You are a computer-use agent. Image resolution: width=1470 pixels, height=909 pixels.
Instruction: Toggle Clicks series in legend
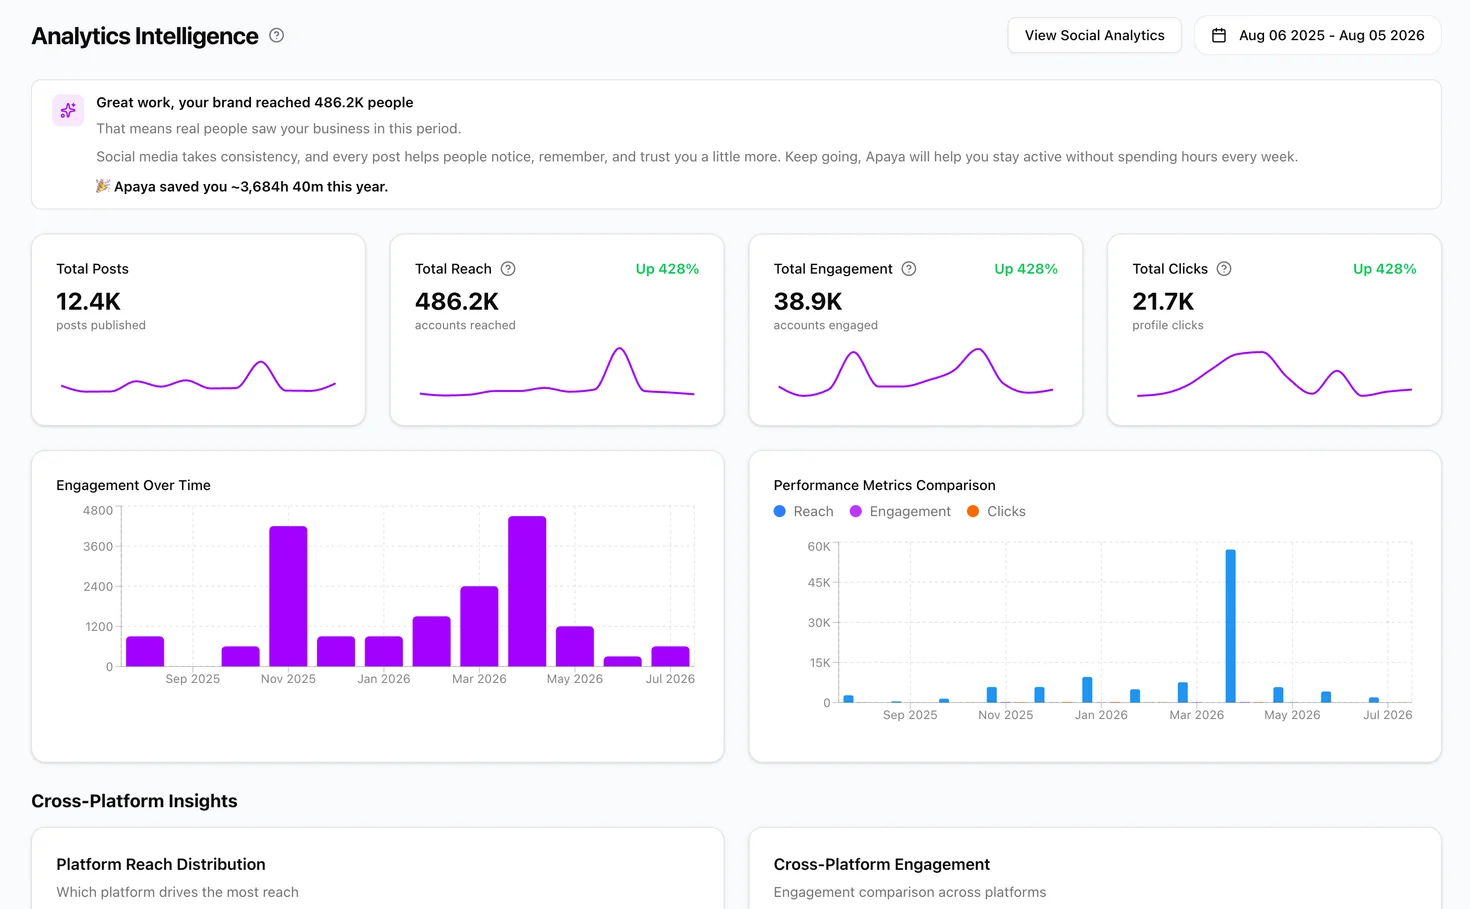point(996,511)
